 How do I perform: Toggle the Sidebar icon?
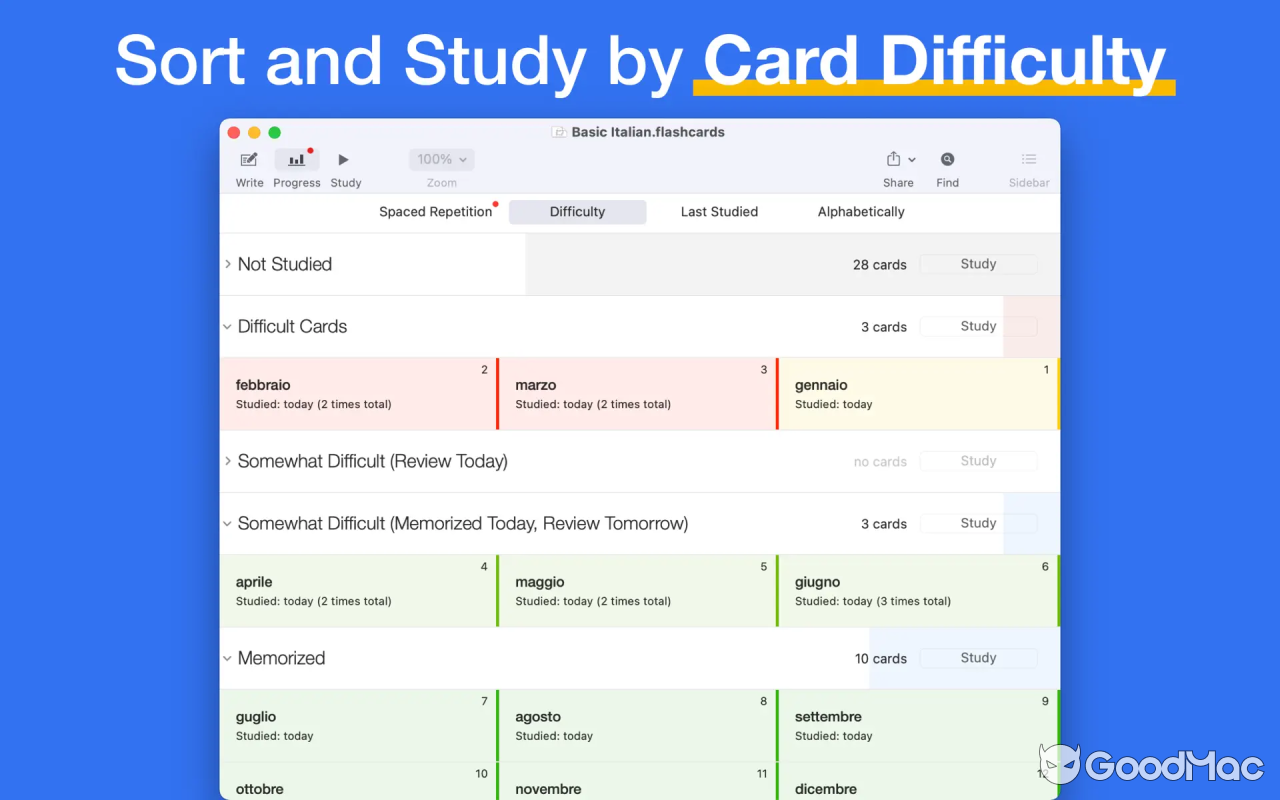(1028, 159)
